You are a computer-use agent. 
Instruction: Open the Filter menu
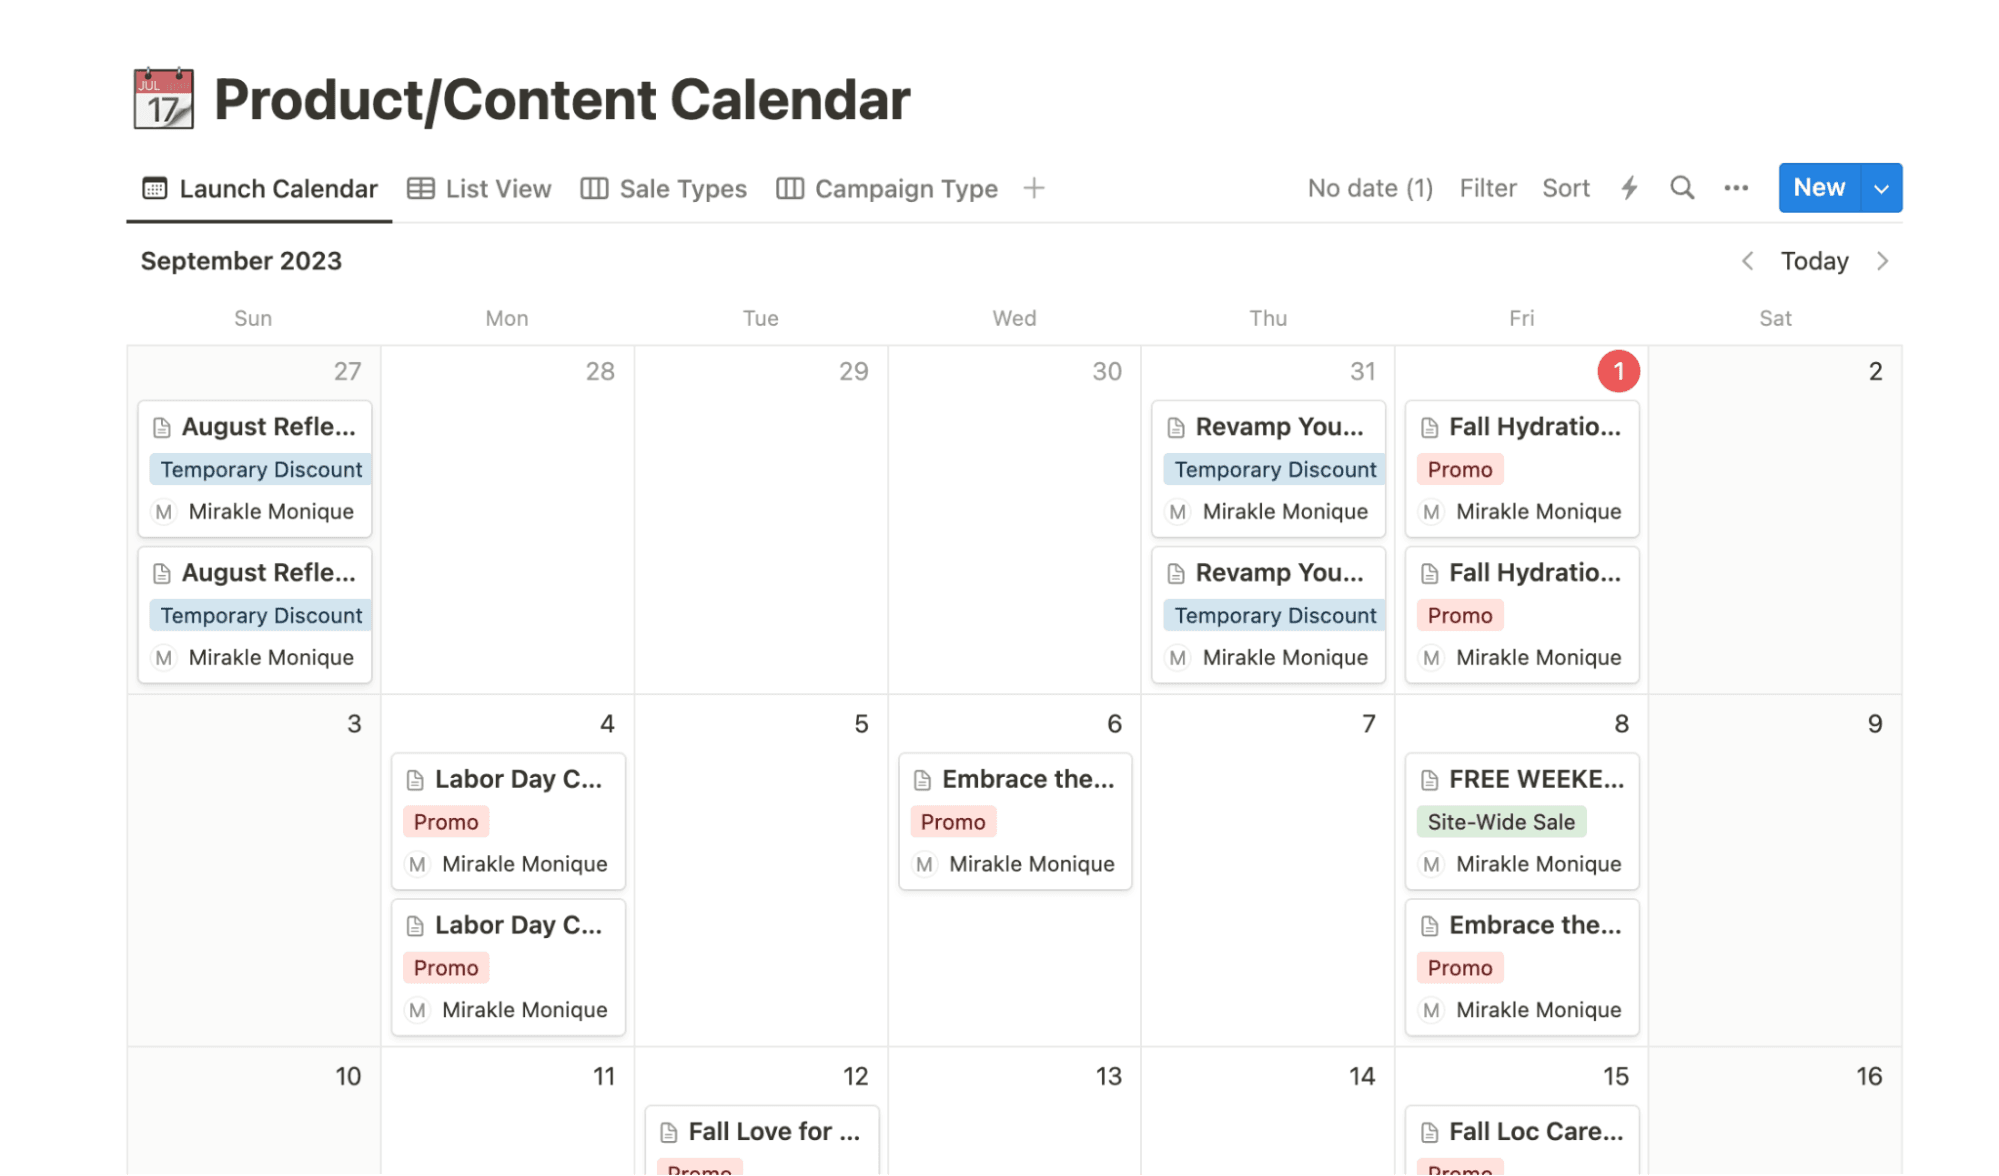coord(1487,187)
